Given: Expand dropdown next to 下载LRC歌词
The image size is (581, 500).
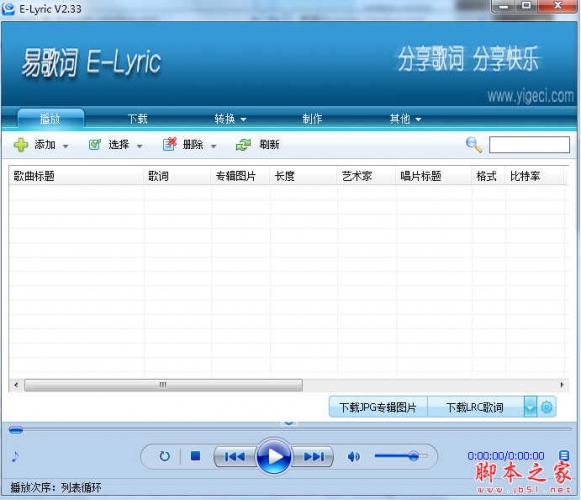Looking at the screenshot, I should point(531,407).
